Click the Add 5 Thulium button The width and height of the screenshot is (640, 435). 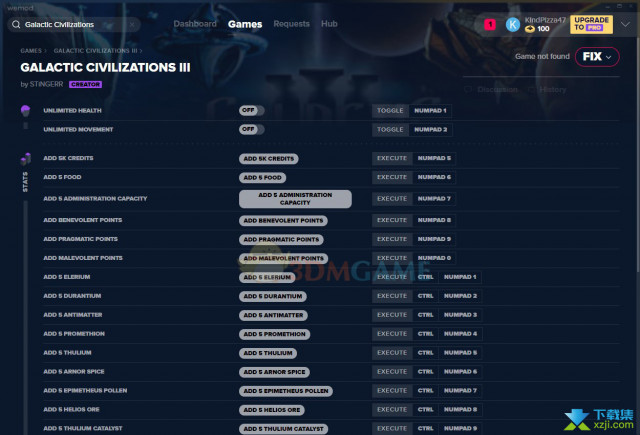click(268, 353)
